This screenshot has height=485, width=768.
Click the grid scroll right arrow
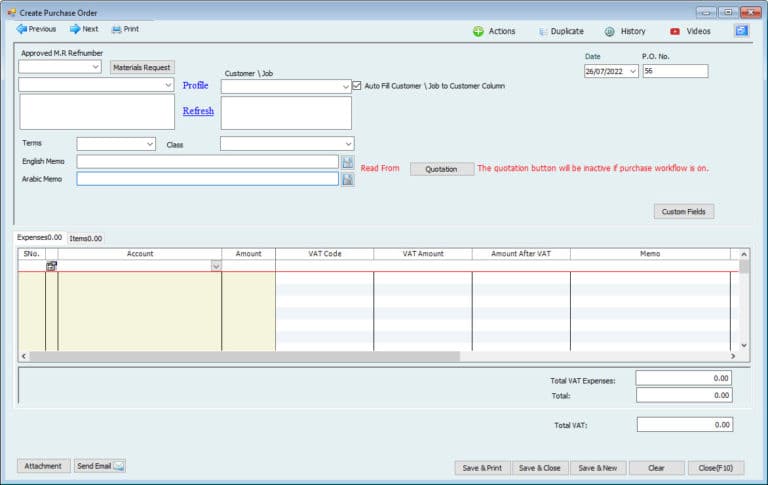(x=733, y=356)
